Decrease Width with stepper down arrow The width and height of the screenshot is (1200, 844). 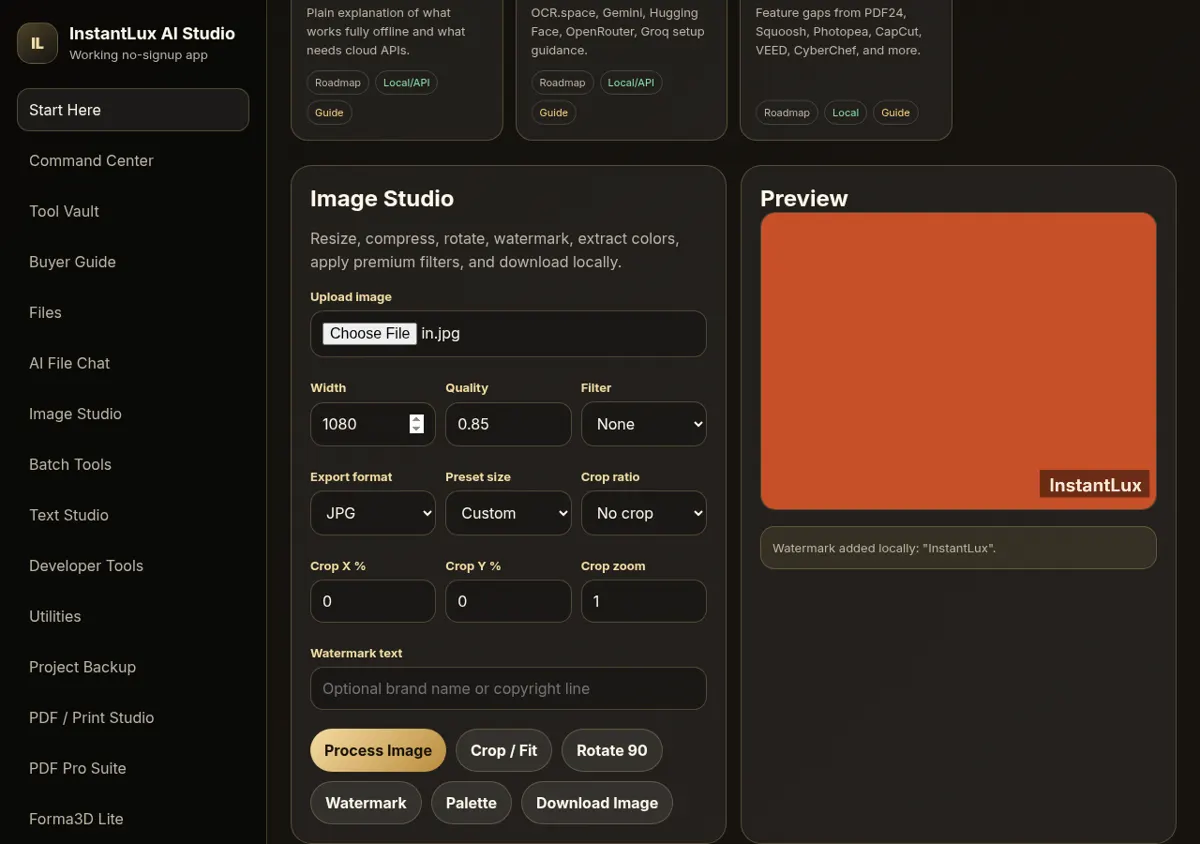(417, 429)
